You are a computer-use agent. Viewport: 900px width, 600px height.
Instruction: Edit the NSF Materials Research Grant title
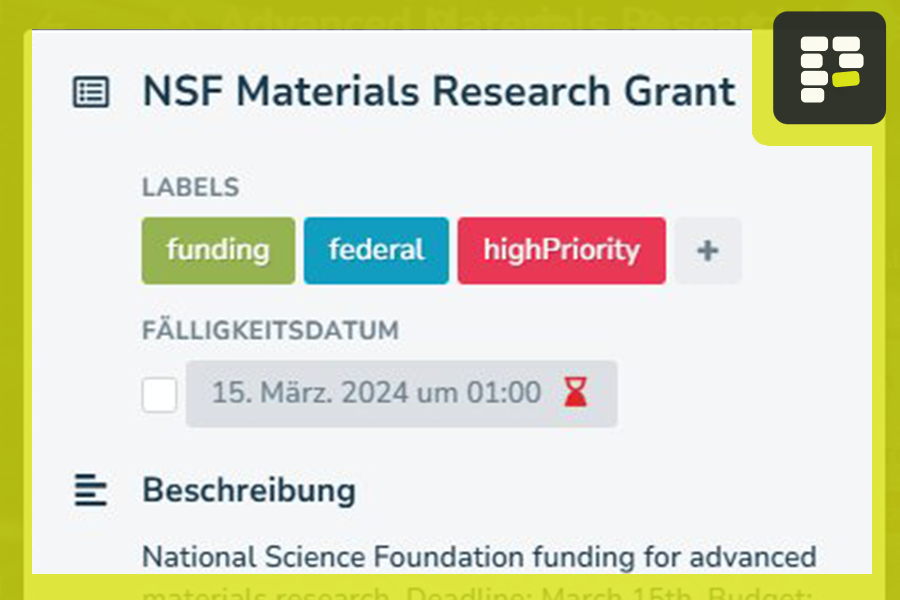438,92
